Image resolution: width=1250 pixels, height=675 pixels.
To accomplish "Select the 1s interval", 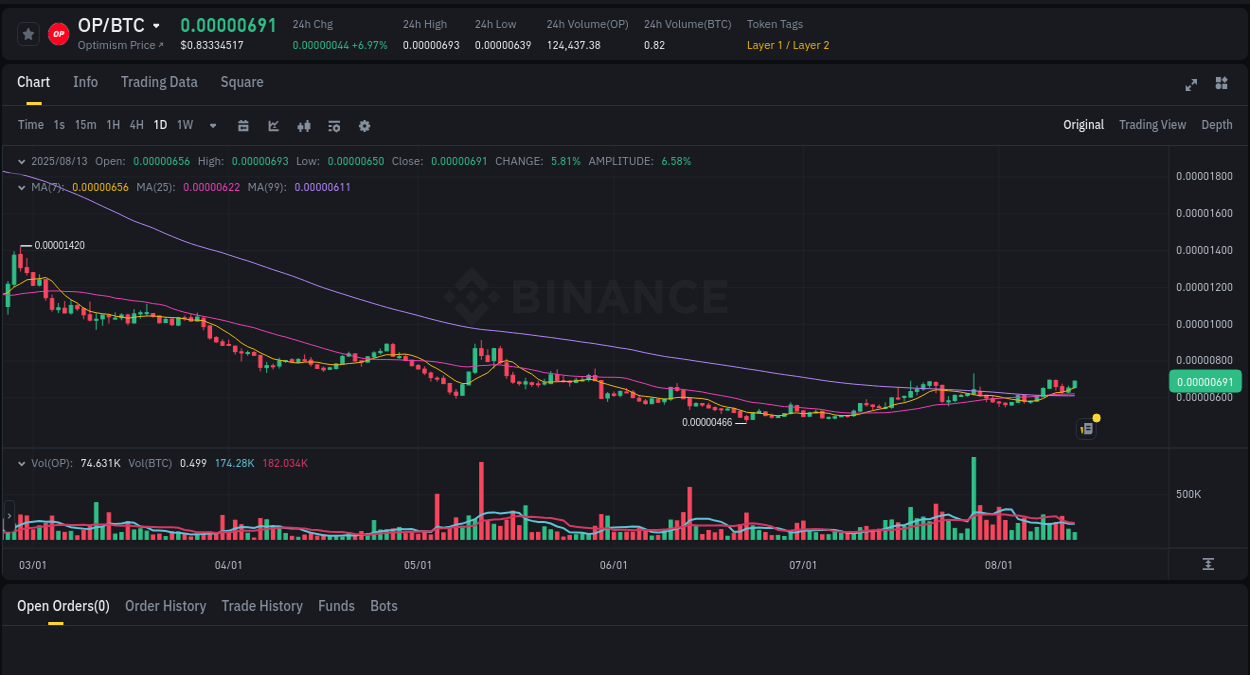I will point(59,125).
